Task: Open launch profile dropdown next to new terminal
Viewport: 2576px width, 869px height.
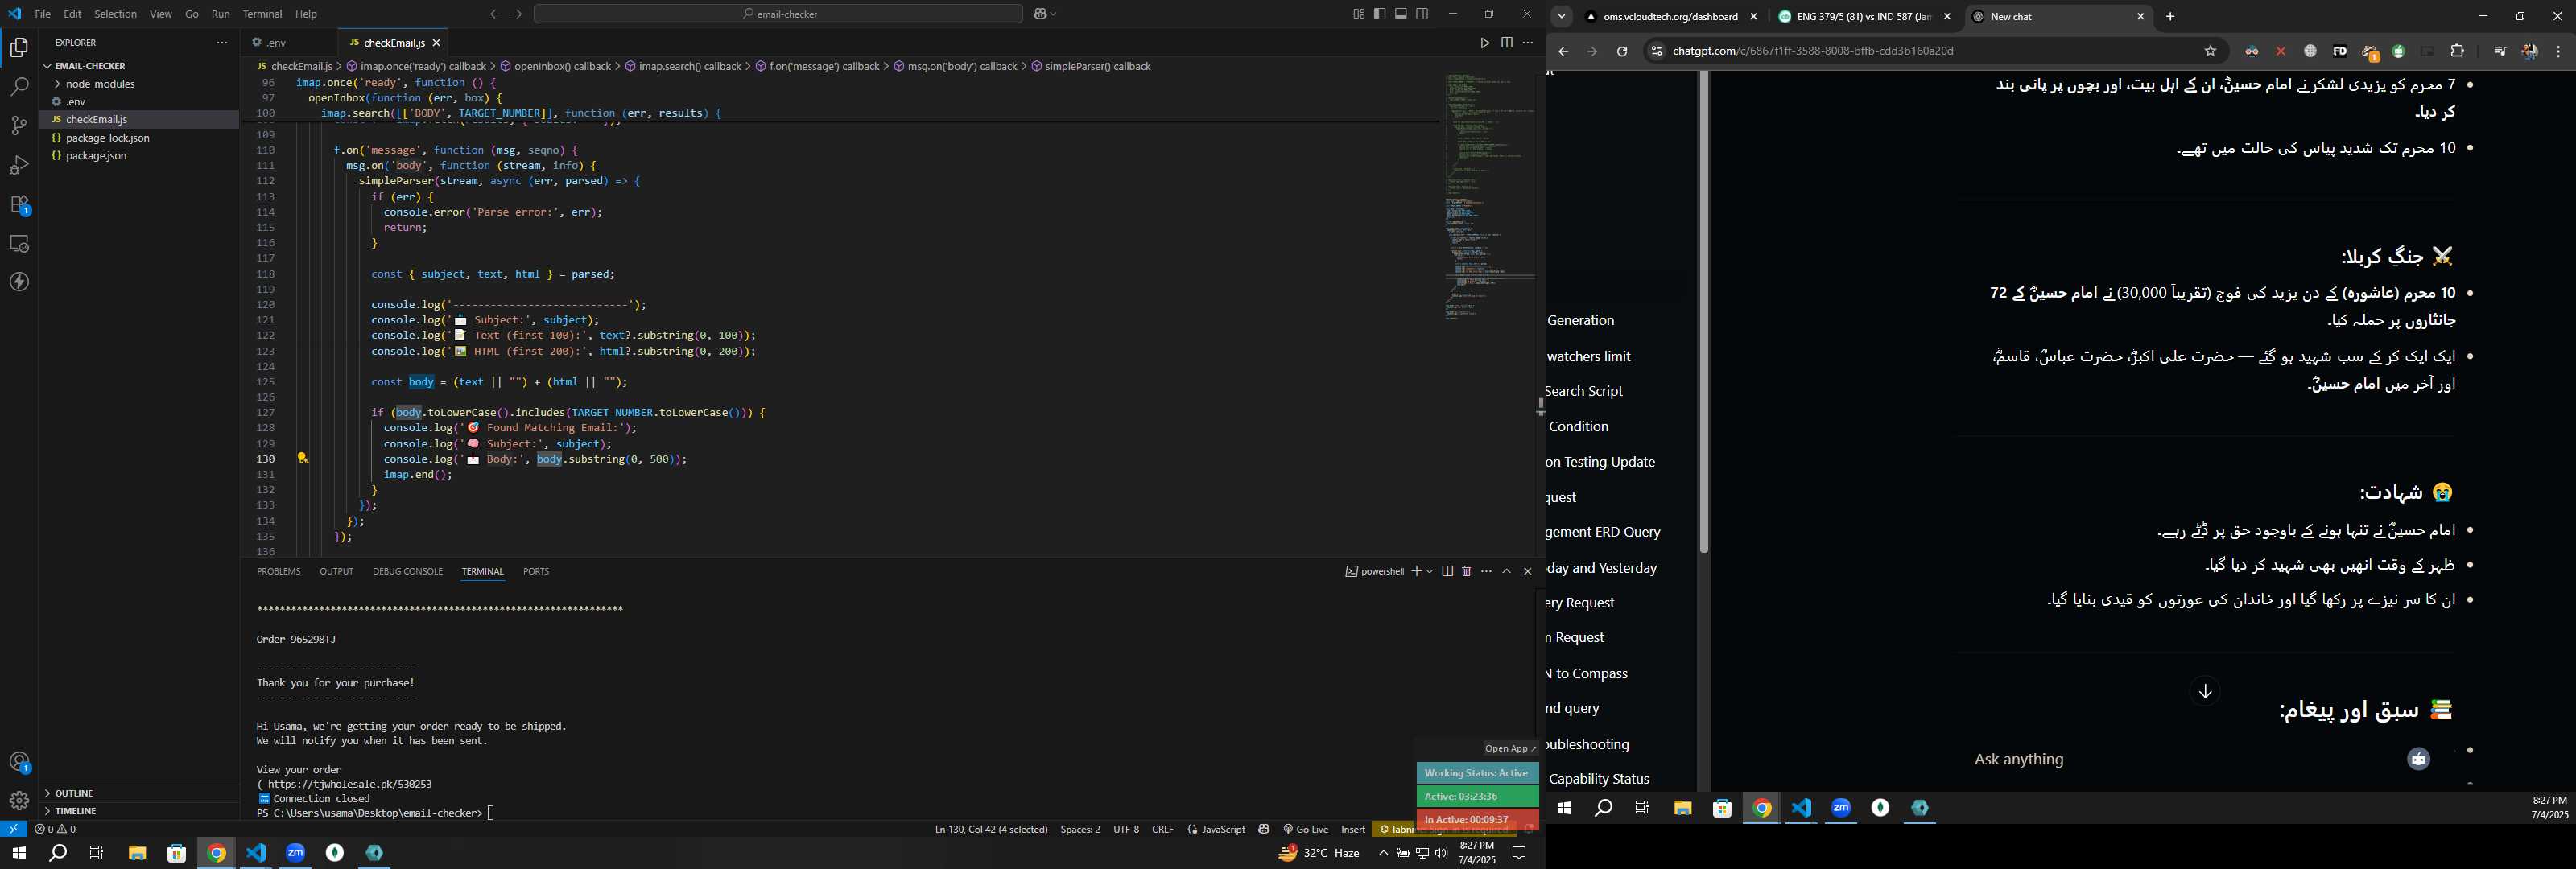Action: pyautogui.click(x=1430, y=571)
